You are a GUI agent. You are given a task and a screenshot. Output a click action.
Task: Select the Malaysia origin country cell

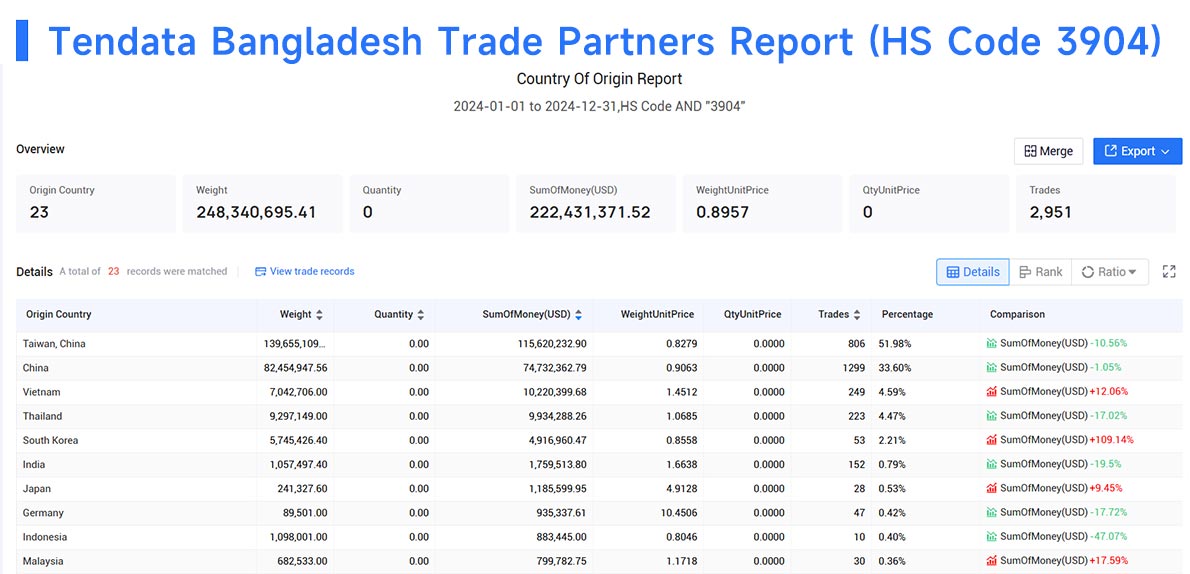click(x=43, y=561)
